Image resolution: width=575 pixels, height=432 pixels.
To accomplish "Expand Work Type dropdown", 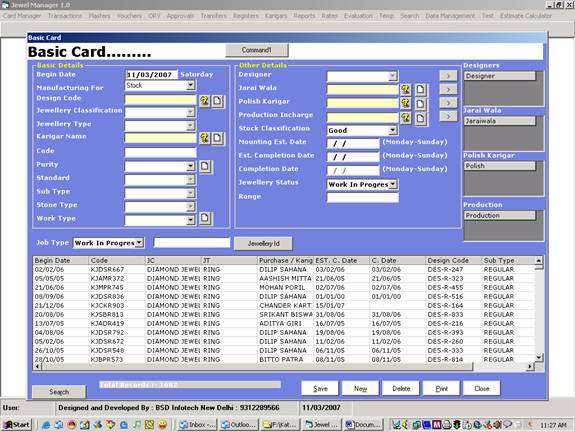I will (190, 220).
